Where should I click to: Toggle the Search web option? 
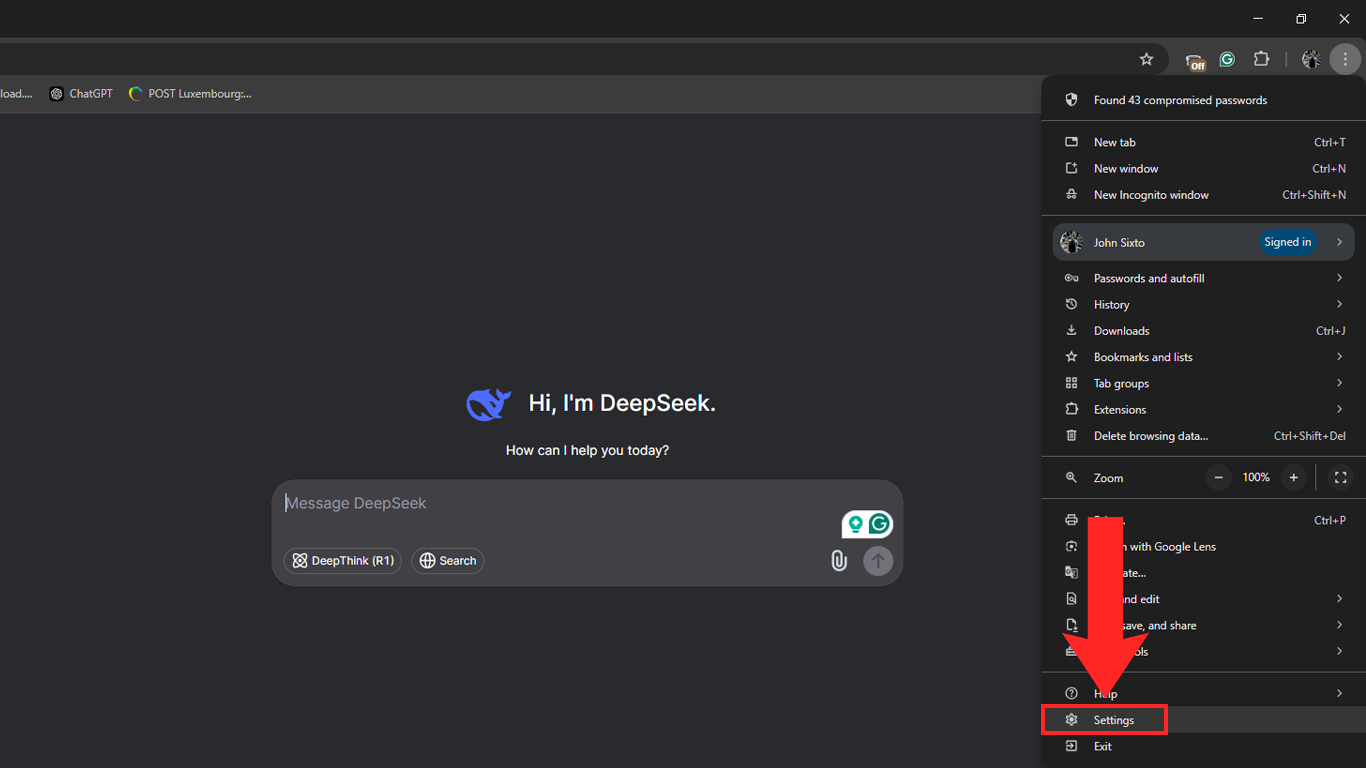(447, 561)
